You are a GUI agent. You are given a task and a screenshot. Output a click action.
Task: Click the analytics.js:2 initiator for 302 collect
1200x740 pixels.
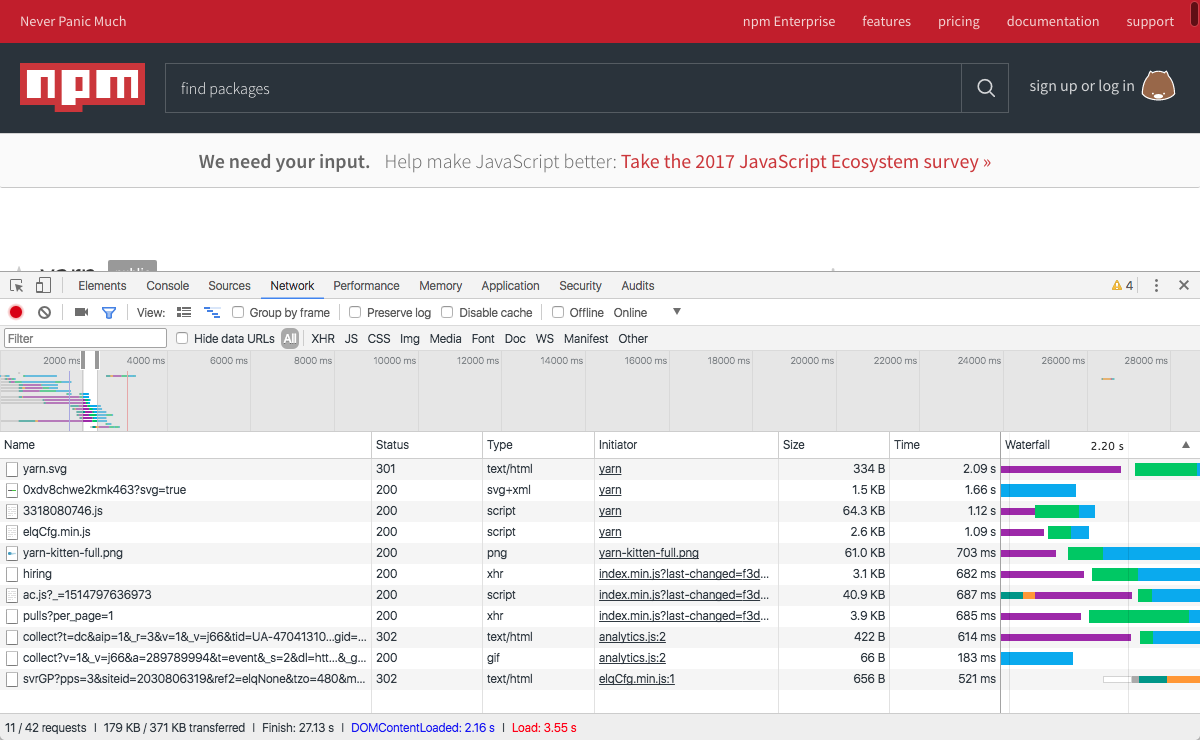(x=632, y=637)
